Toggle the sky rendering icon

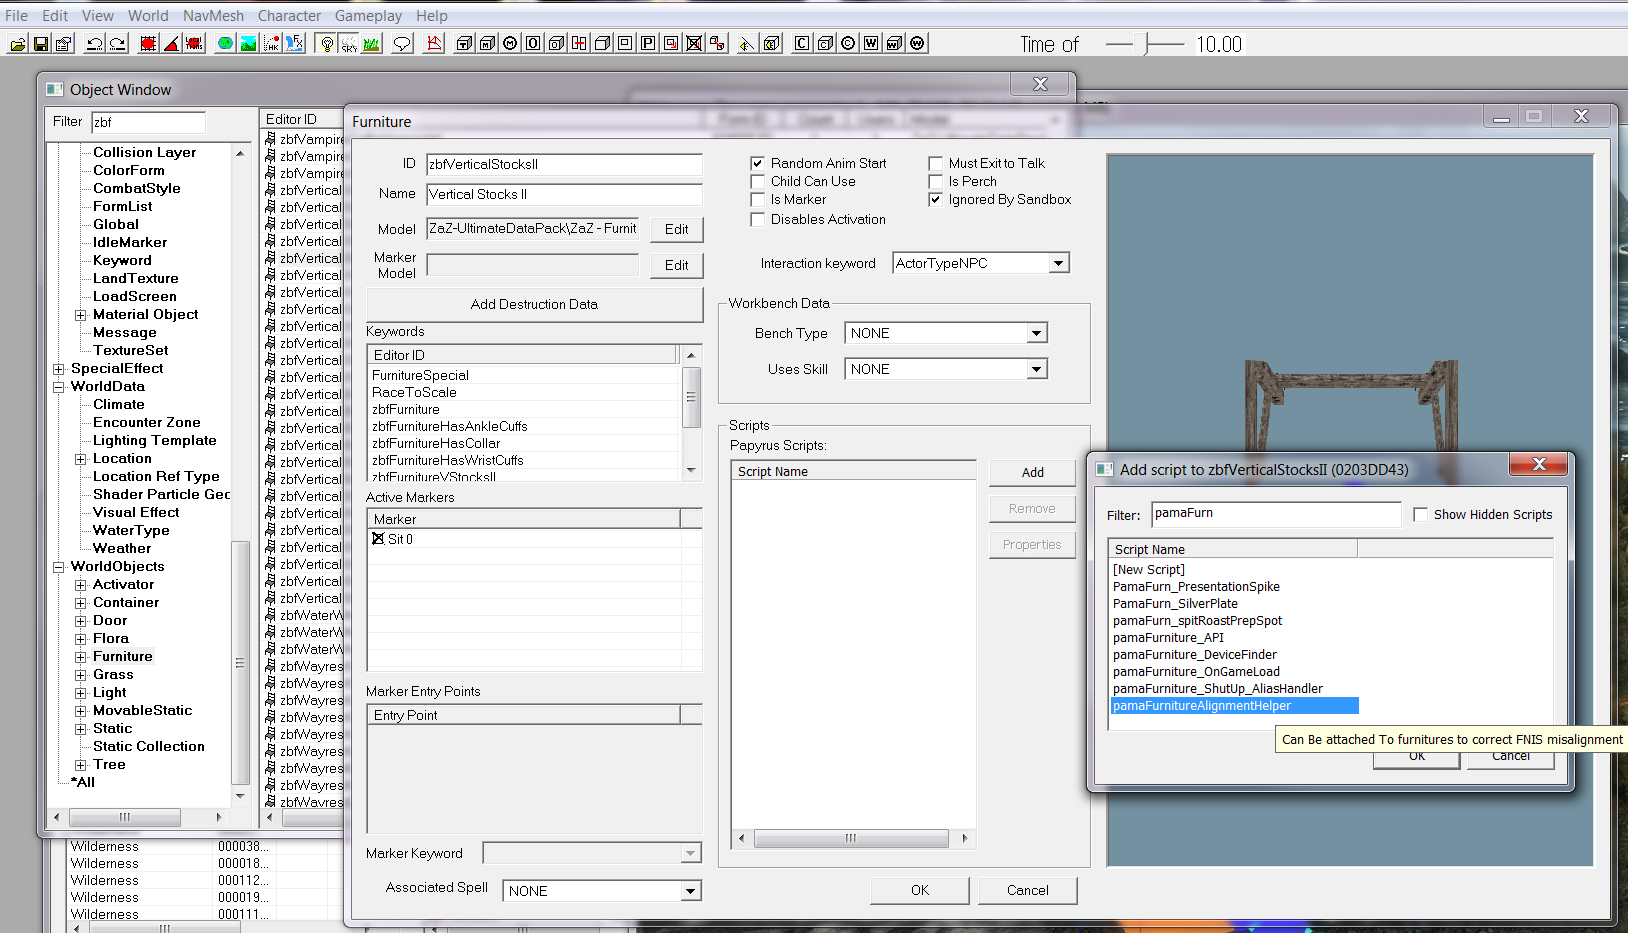tap(348, 43)
